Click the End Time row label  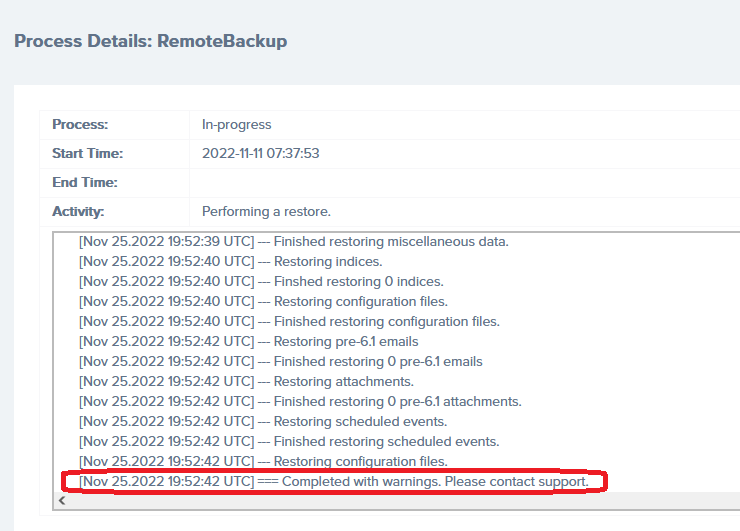pyautogui.click(x=84, y=183)
